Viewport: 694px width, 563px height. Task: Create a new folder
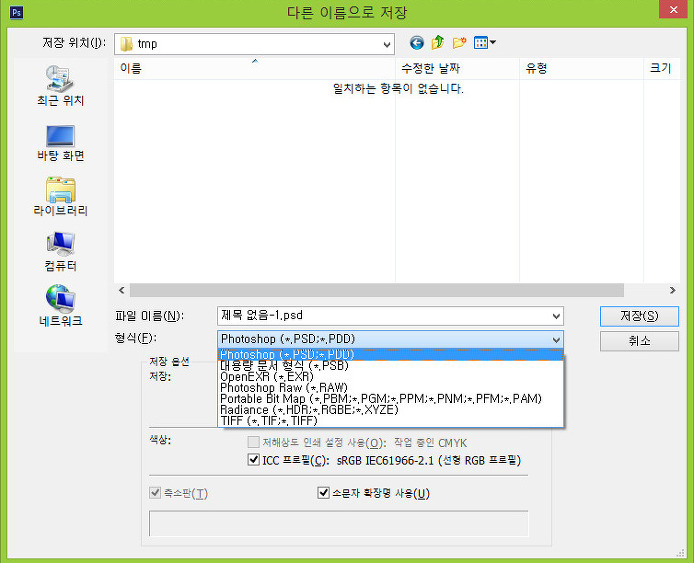click(x=459, y=43)
